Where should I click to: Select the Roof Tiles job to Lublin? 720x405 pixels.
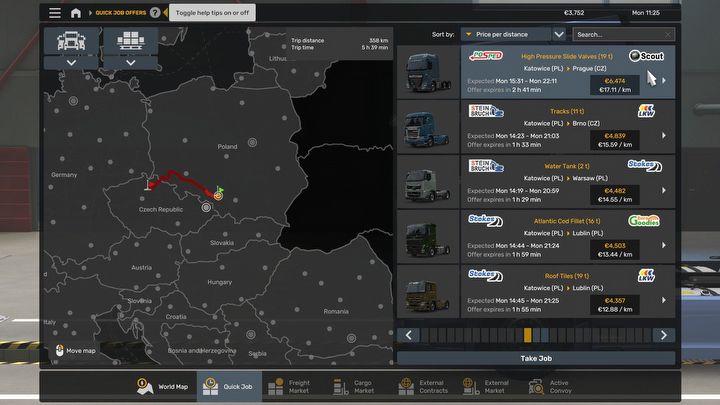pos(568,292)
